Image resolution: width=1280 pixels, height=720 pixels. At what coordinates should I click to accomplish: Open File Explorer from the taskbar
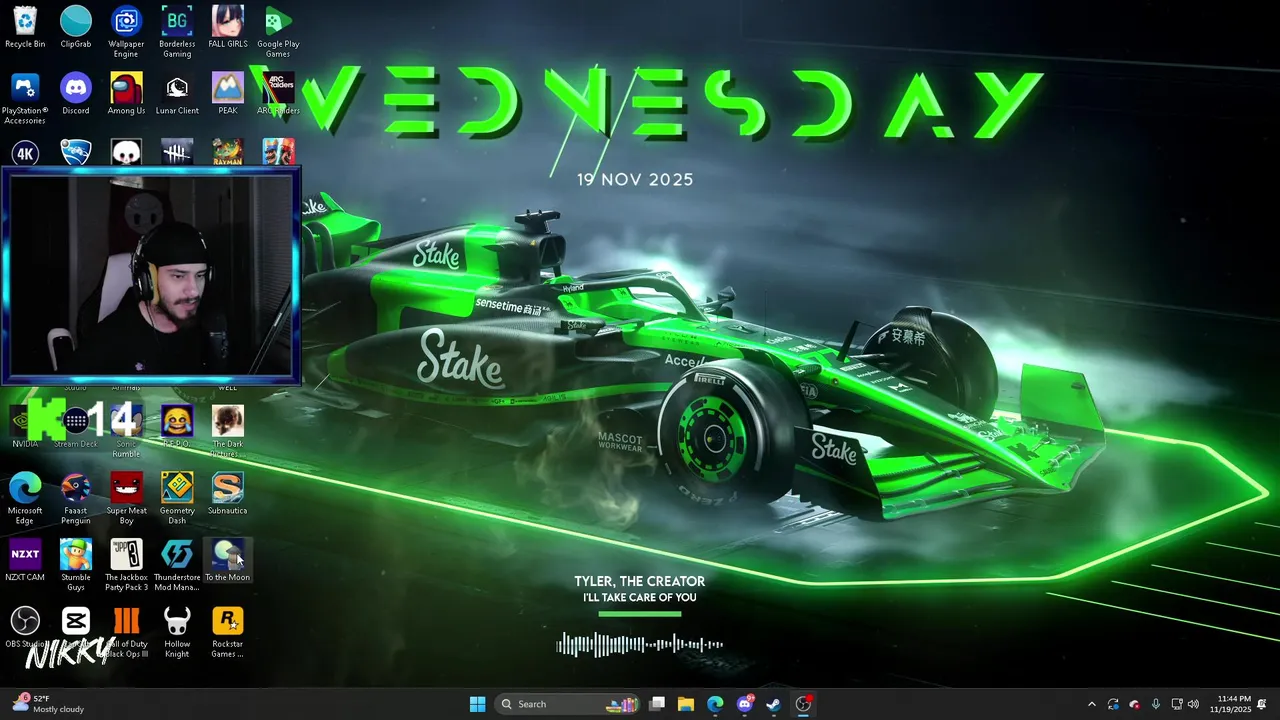(x=686, y=704)
